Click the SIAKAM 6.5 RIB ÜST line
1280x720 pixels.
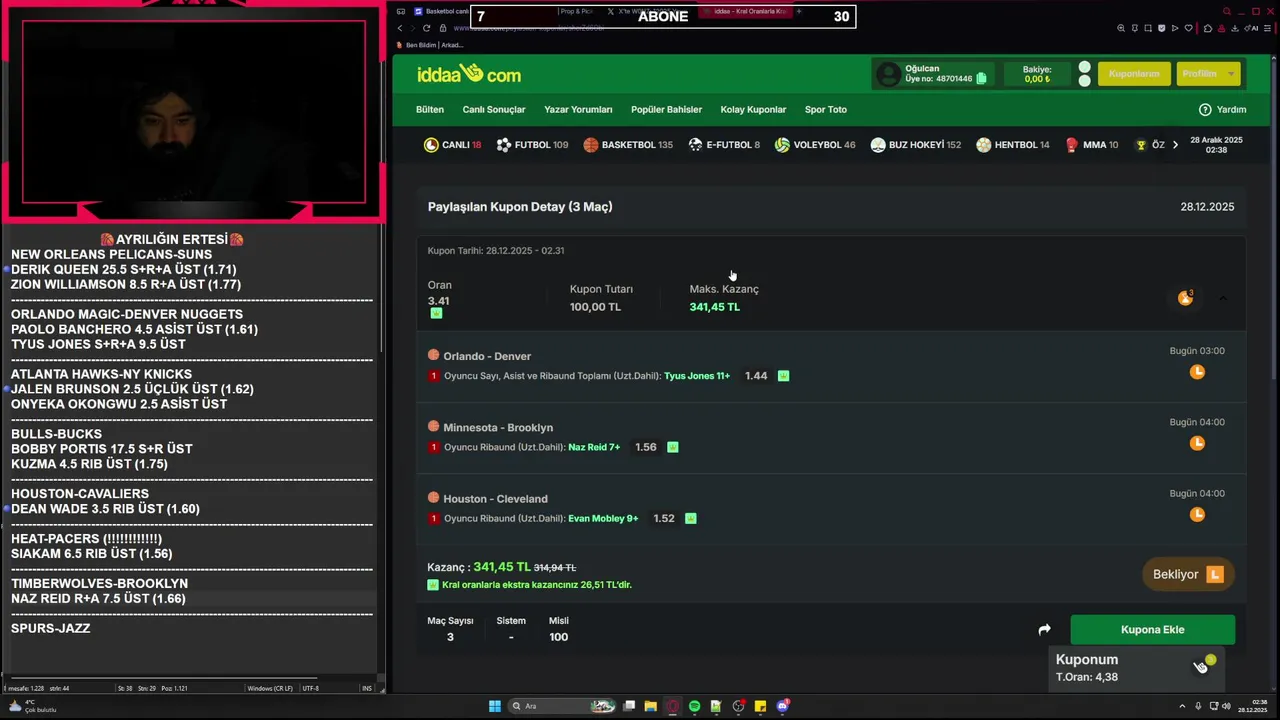click(91, 554)
